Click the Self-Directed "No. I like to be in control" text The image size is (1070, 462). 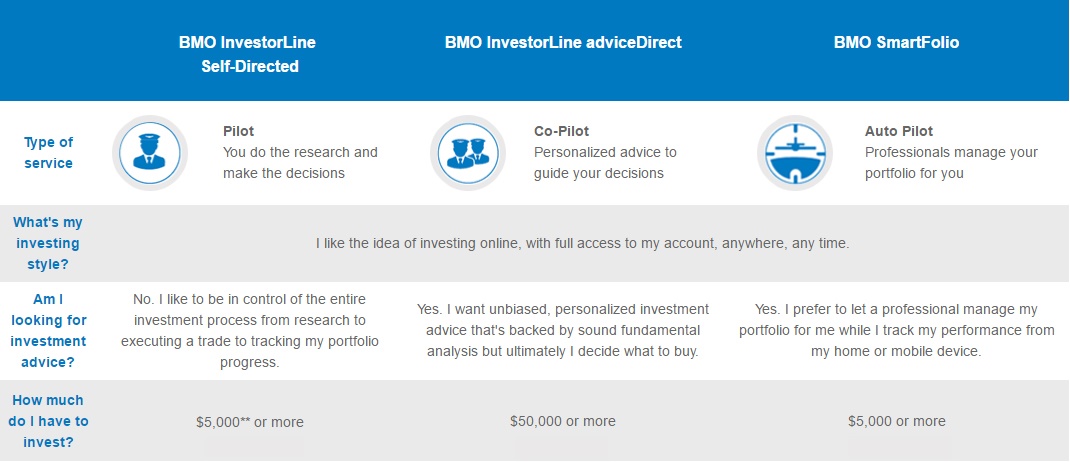250,330
